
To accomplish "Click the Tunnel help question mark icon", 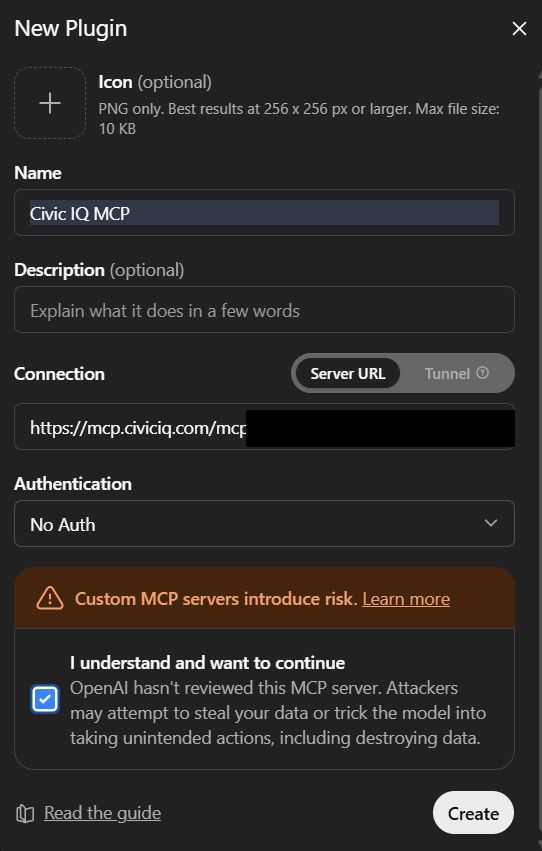I will click(482, 373).
